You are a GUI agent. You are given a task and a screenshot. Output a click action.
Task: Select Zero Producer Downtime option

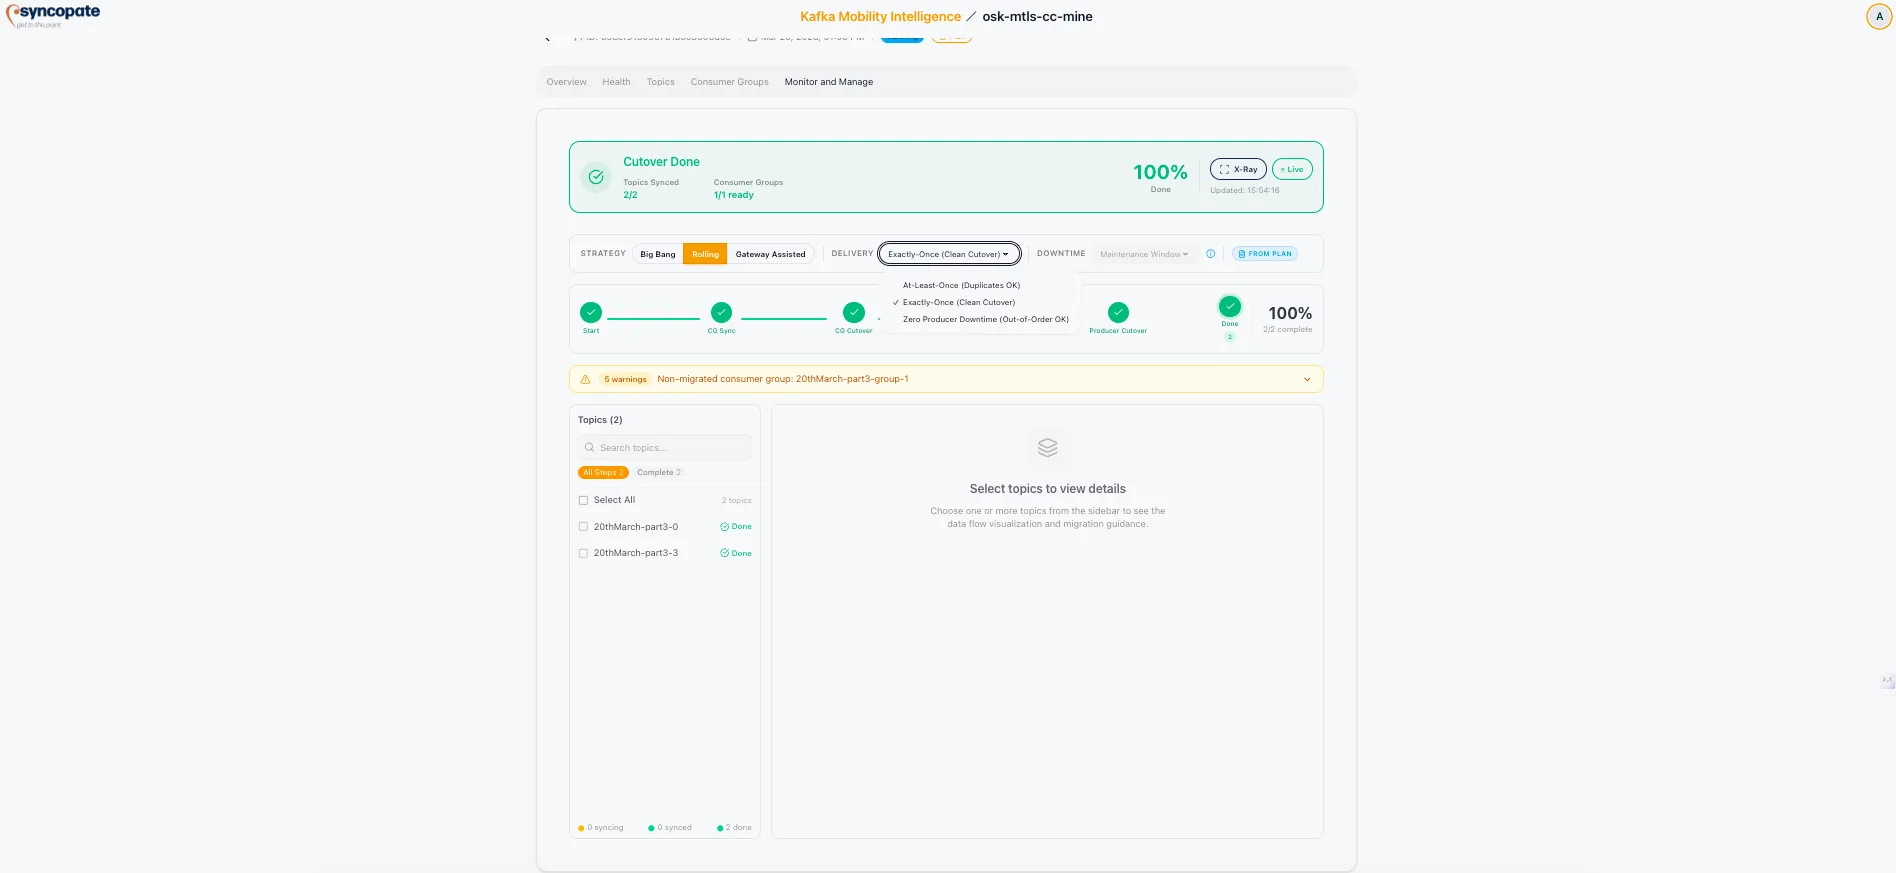[x=985, y=319]
